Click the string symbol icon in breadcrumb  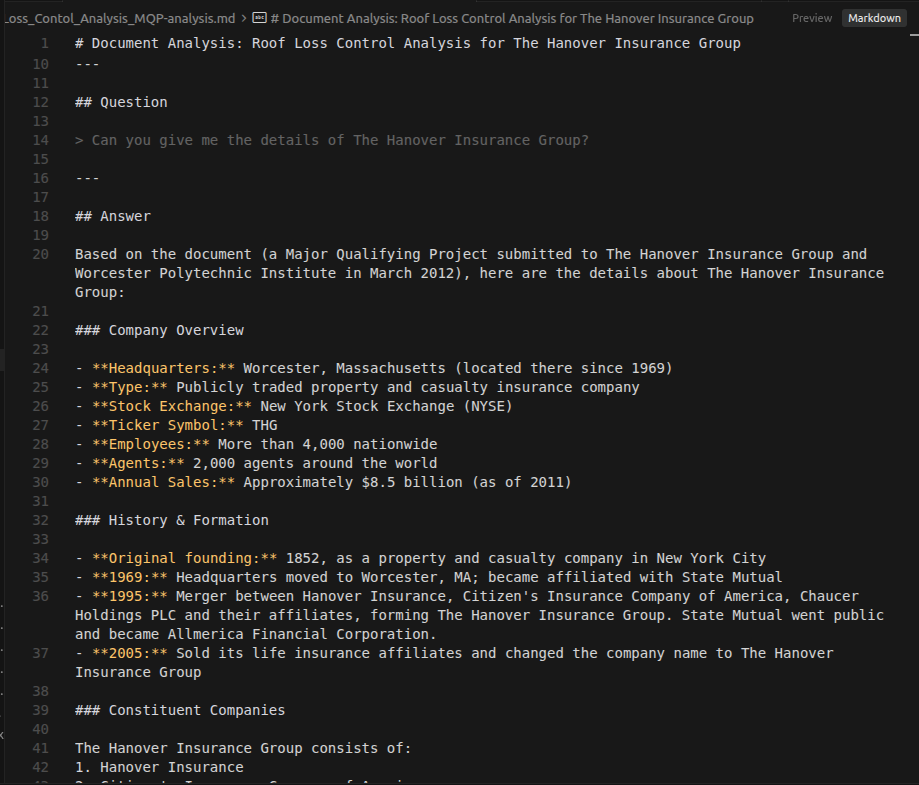coord(260,18)
